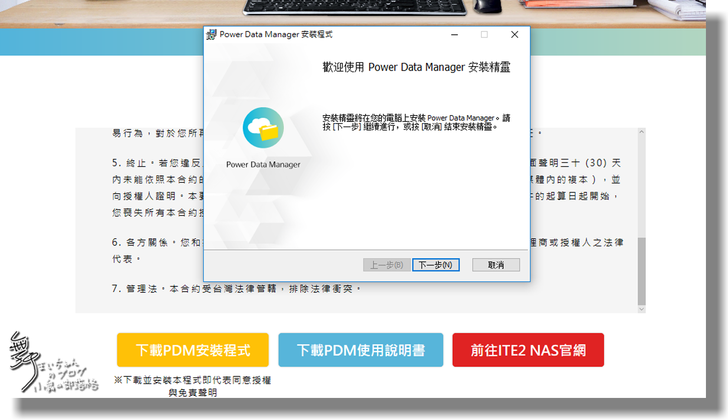Viewport: 728px width, 420px height.
Task: Click the scroll up arrow in license text
Action: click(641, 132)
